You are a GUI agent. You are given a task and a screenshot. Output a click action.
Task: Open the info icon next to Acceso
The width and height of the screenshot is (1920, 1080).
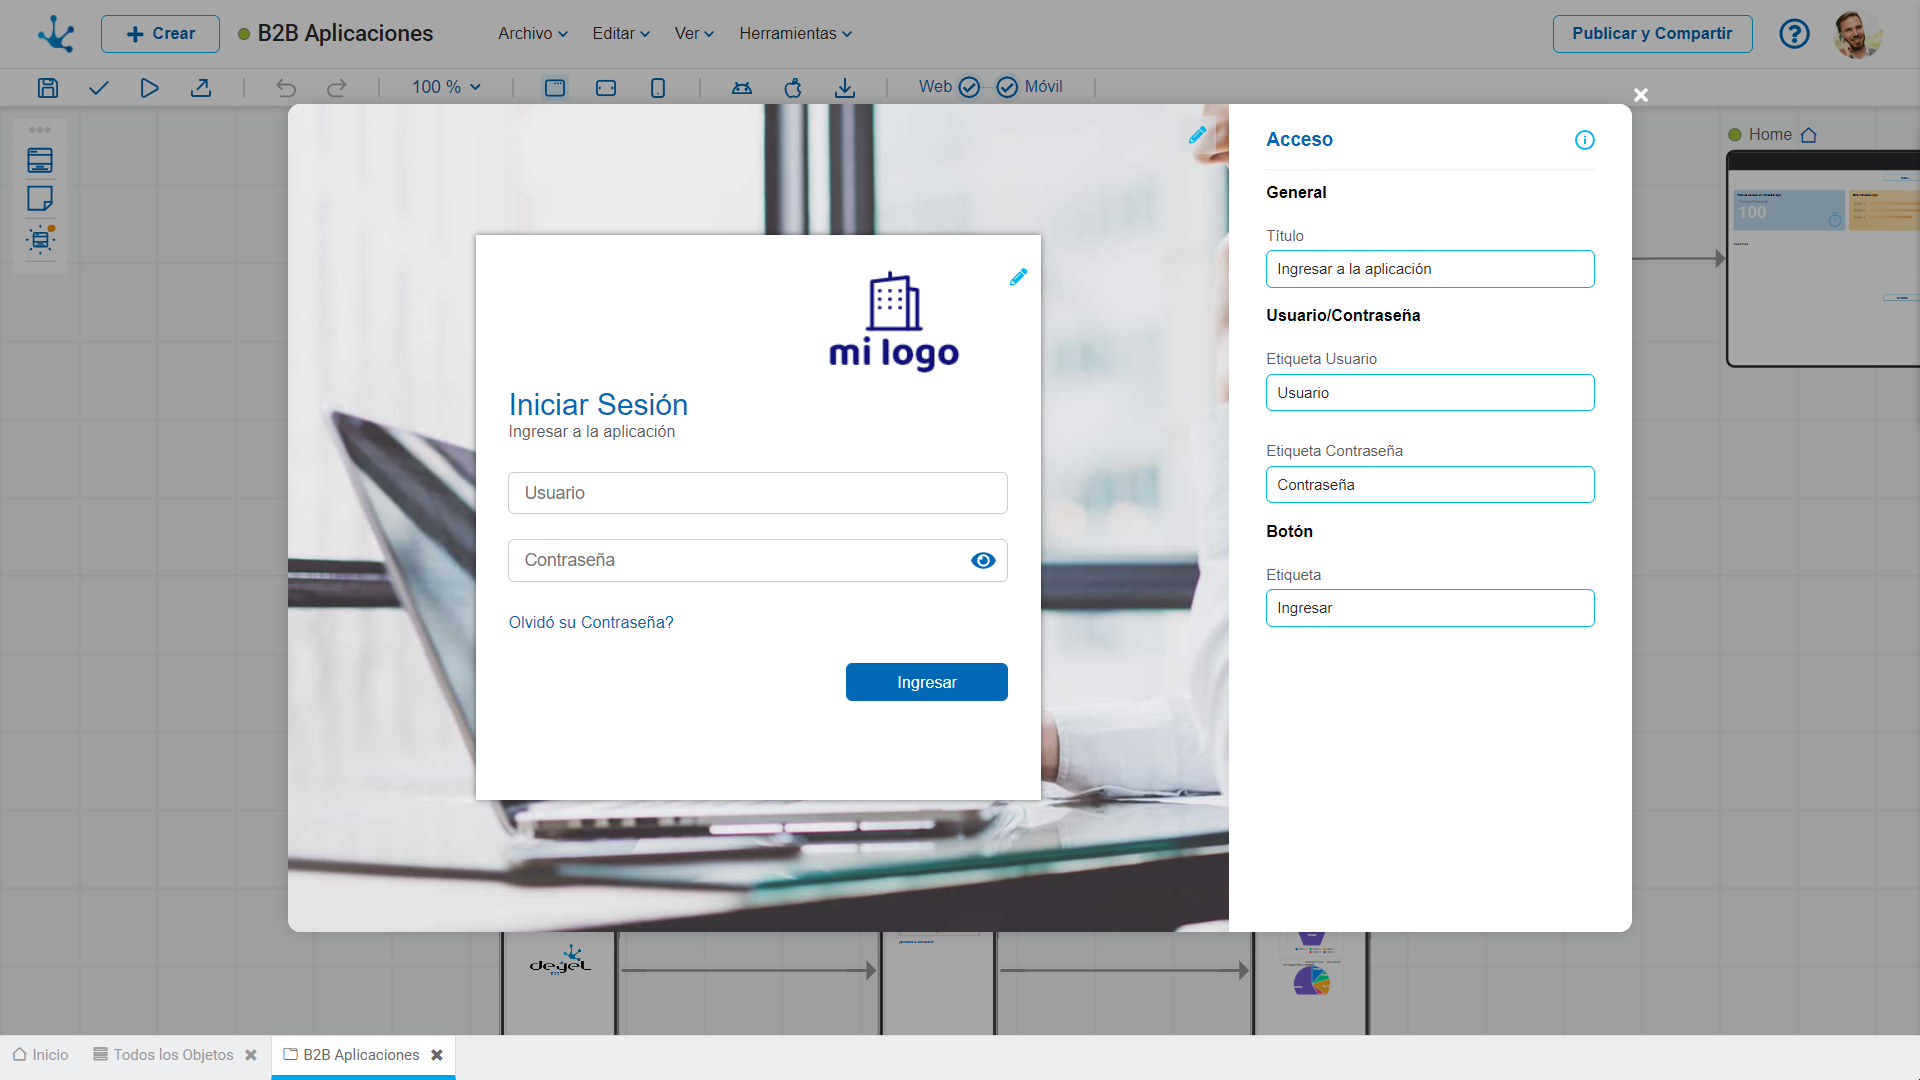pyautogui.click(x=1584, y=140)
